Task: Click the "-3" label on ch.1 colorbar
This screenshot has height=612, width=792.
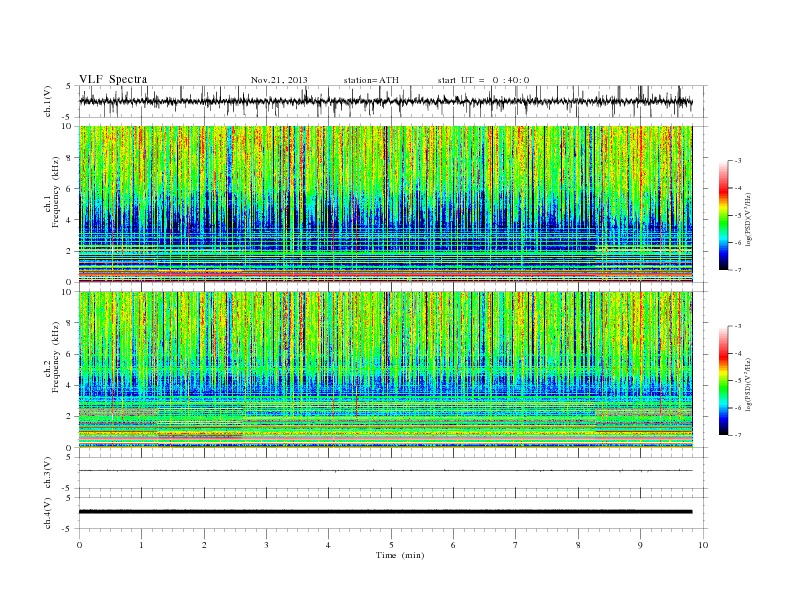Action: coord(738,161)
